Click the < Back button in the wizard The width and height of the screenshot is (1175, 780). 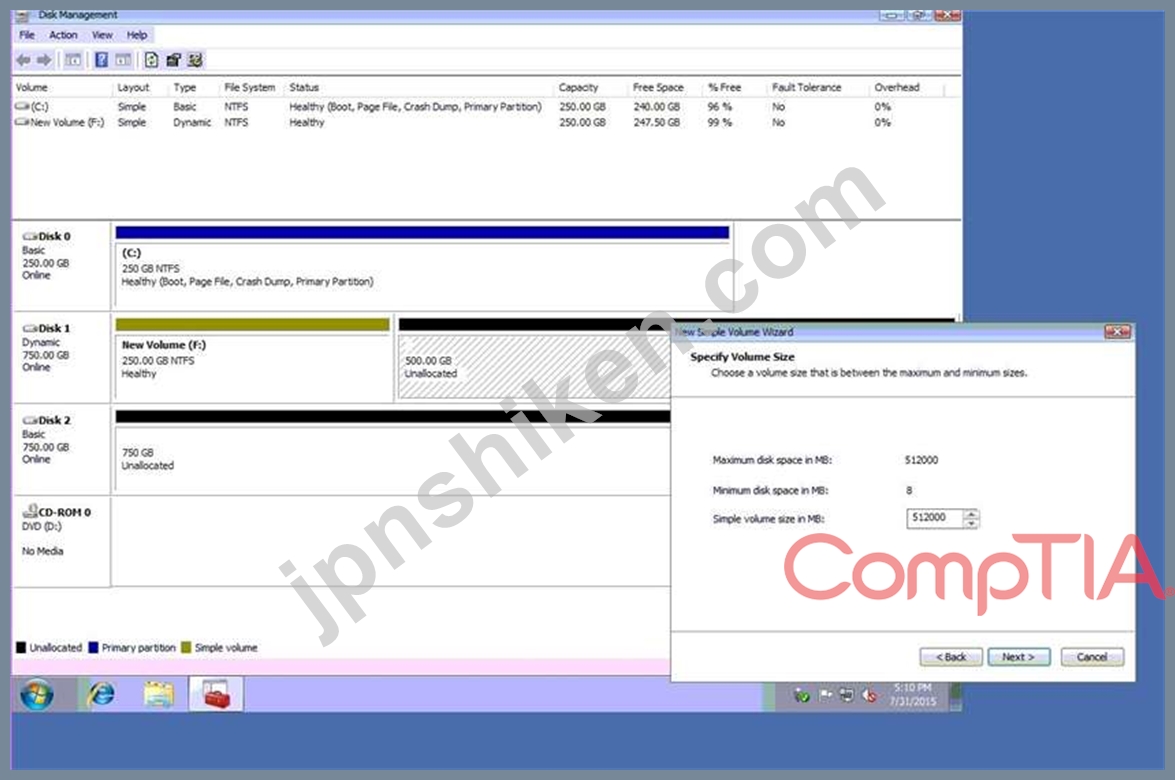coord(951,657)
